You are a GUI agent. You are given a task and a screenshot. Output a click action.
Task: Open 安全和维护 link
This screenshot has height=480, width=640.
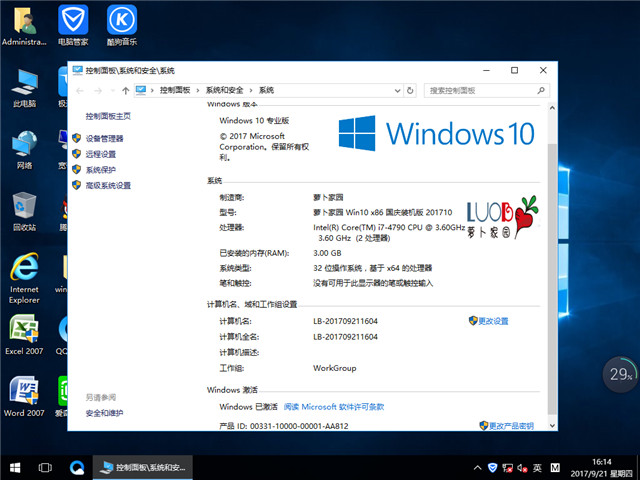click(x=104, y=413)
